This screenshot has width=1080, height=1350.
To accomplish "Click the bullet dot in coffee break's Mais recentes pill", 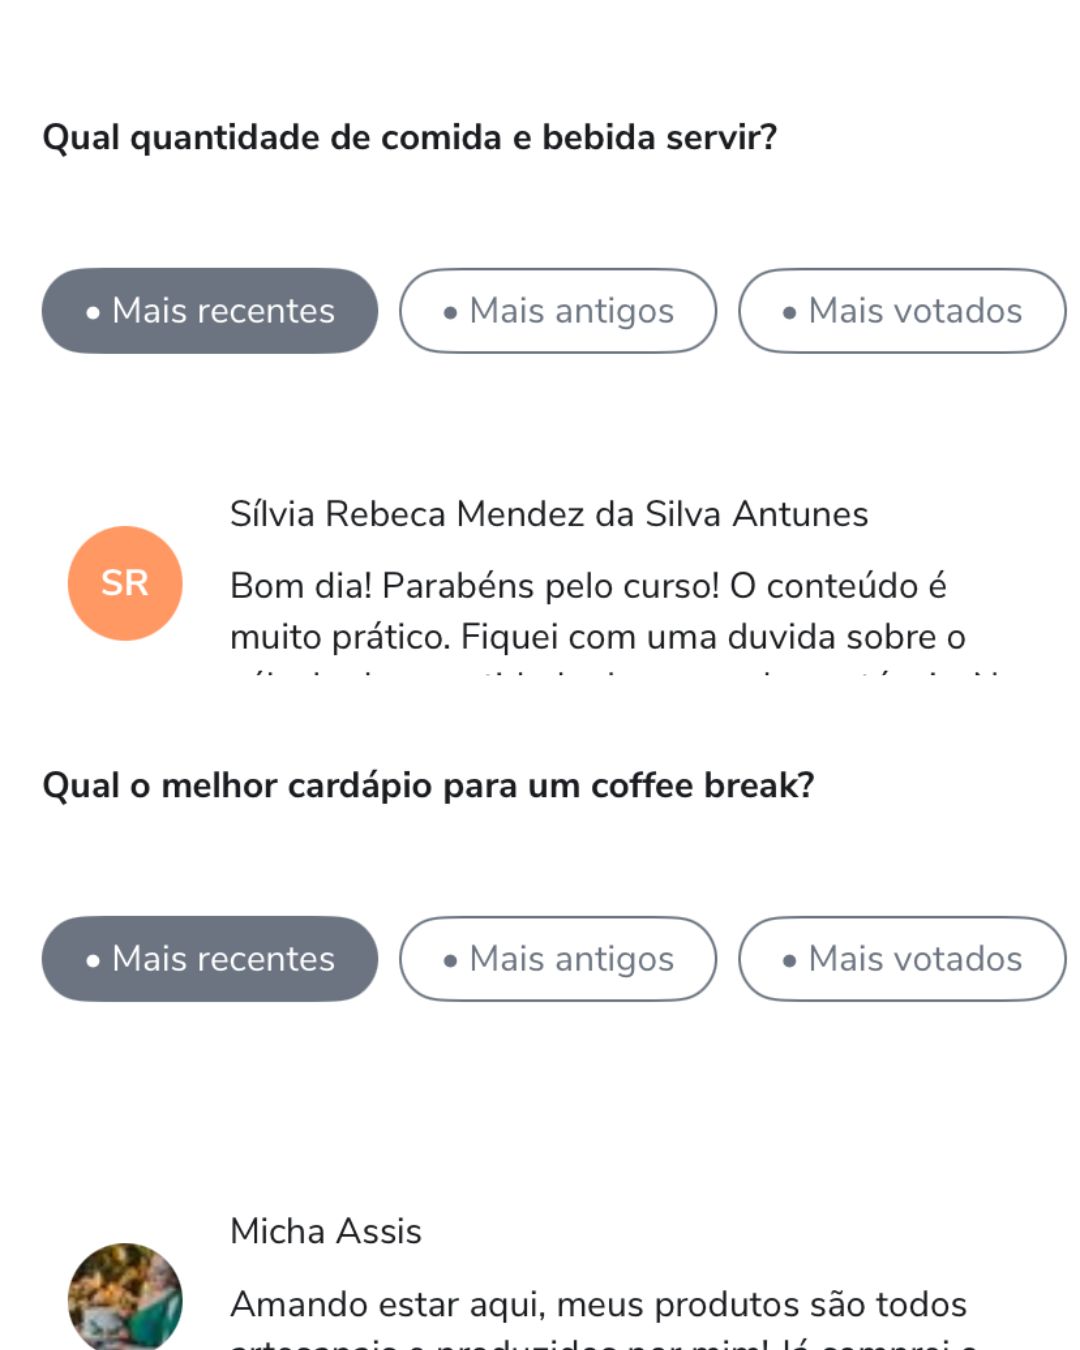I will point(93,961).
